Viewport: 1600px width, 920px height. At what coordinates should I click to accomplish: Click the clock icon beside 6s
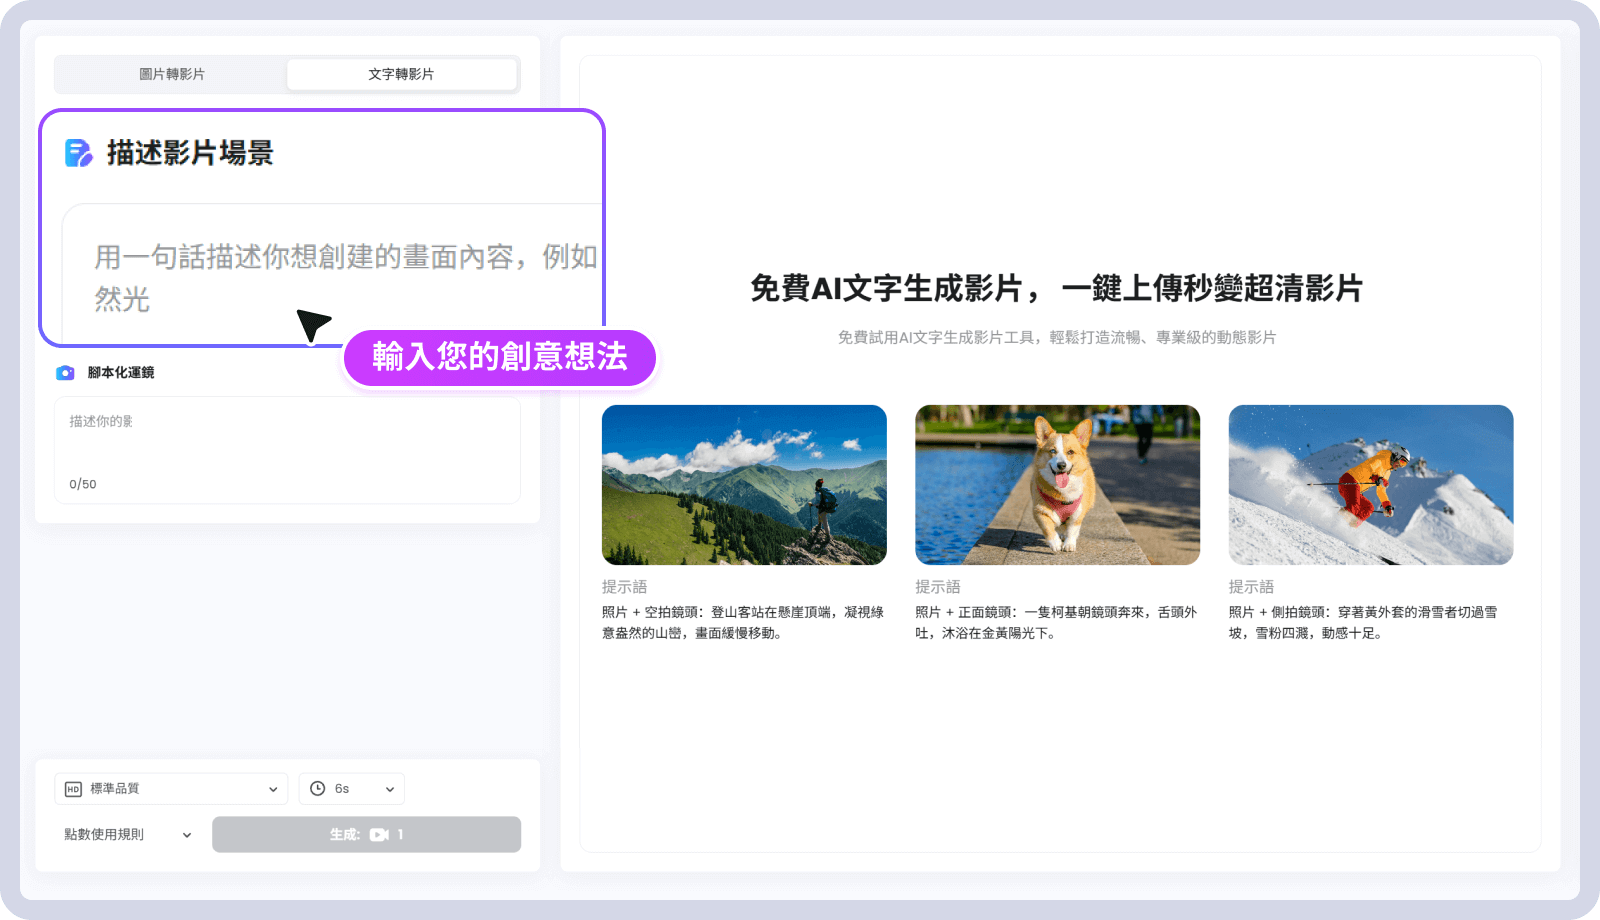click(x=318, y=789)
